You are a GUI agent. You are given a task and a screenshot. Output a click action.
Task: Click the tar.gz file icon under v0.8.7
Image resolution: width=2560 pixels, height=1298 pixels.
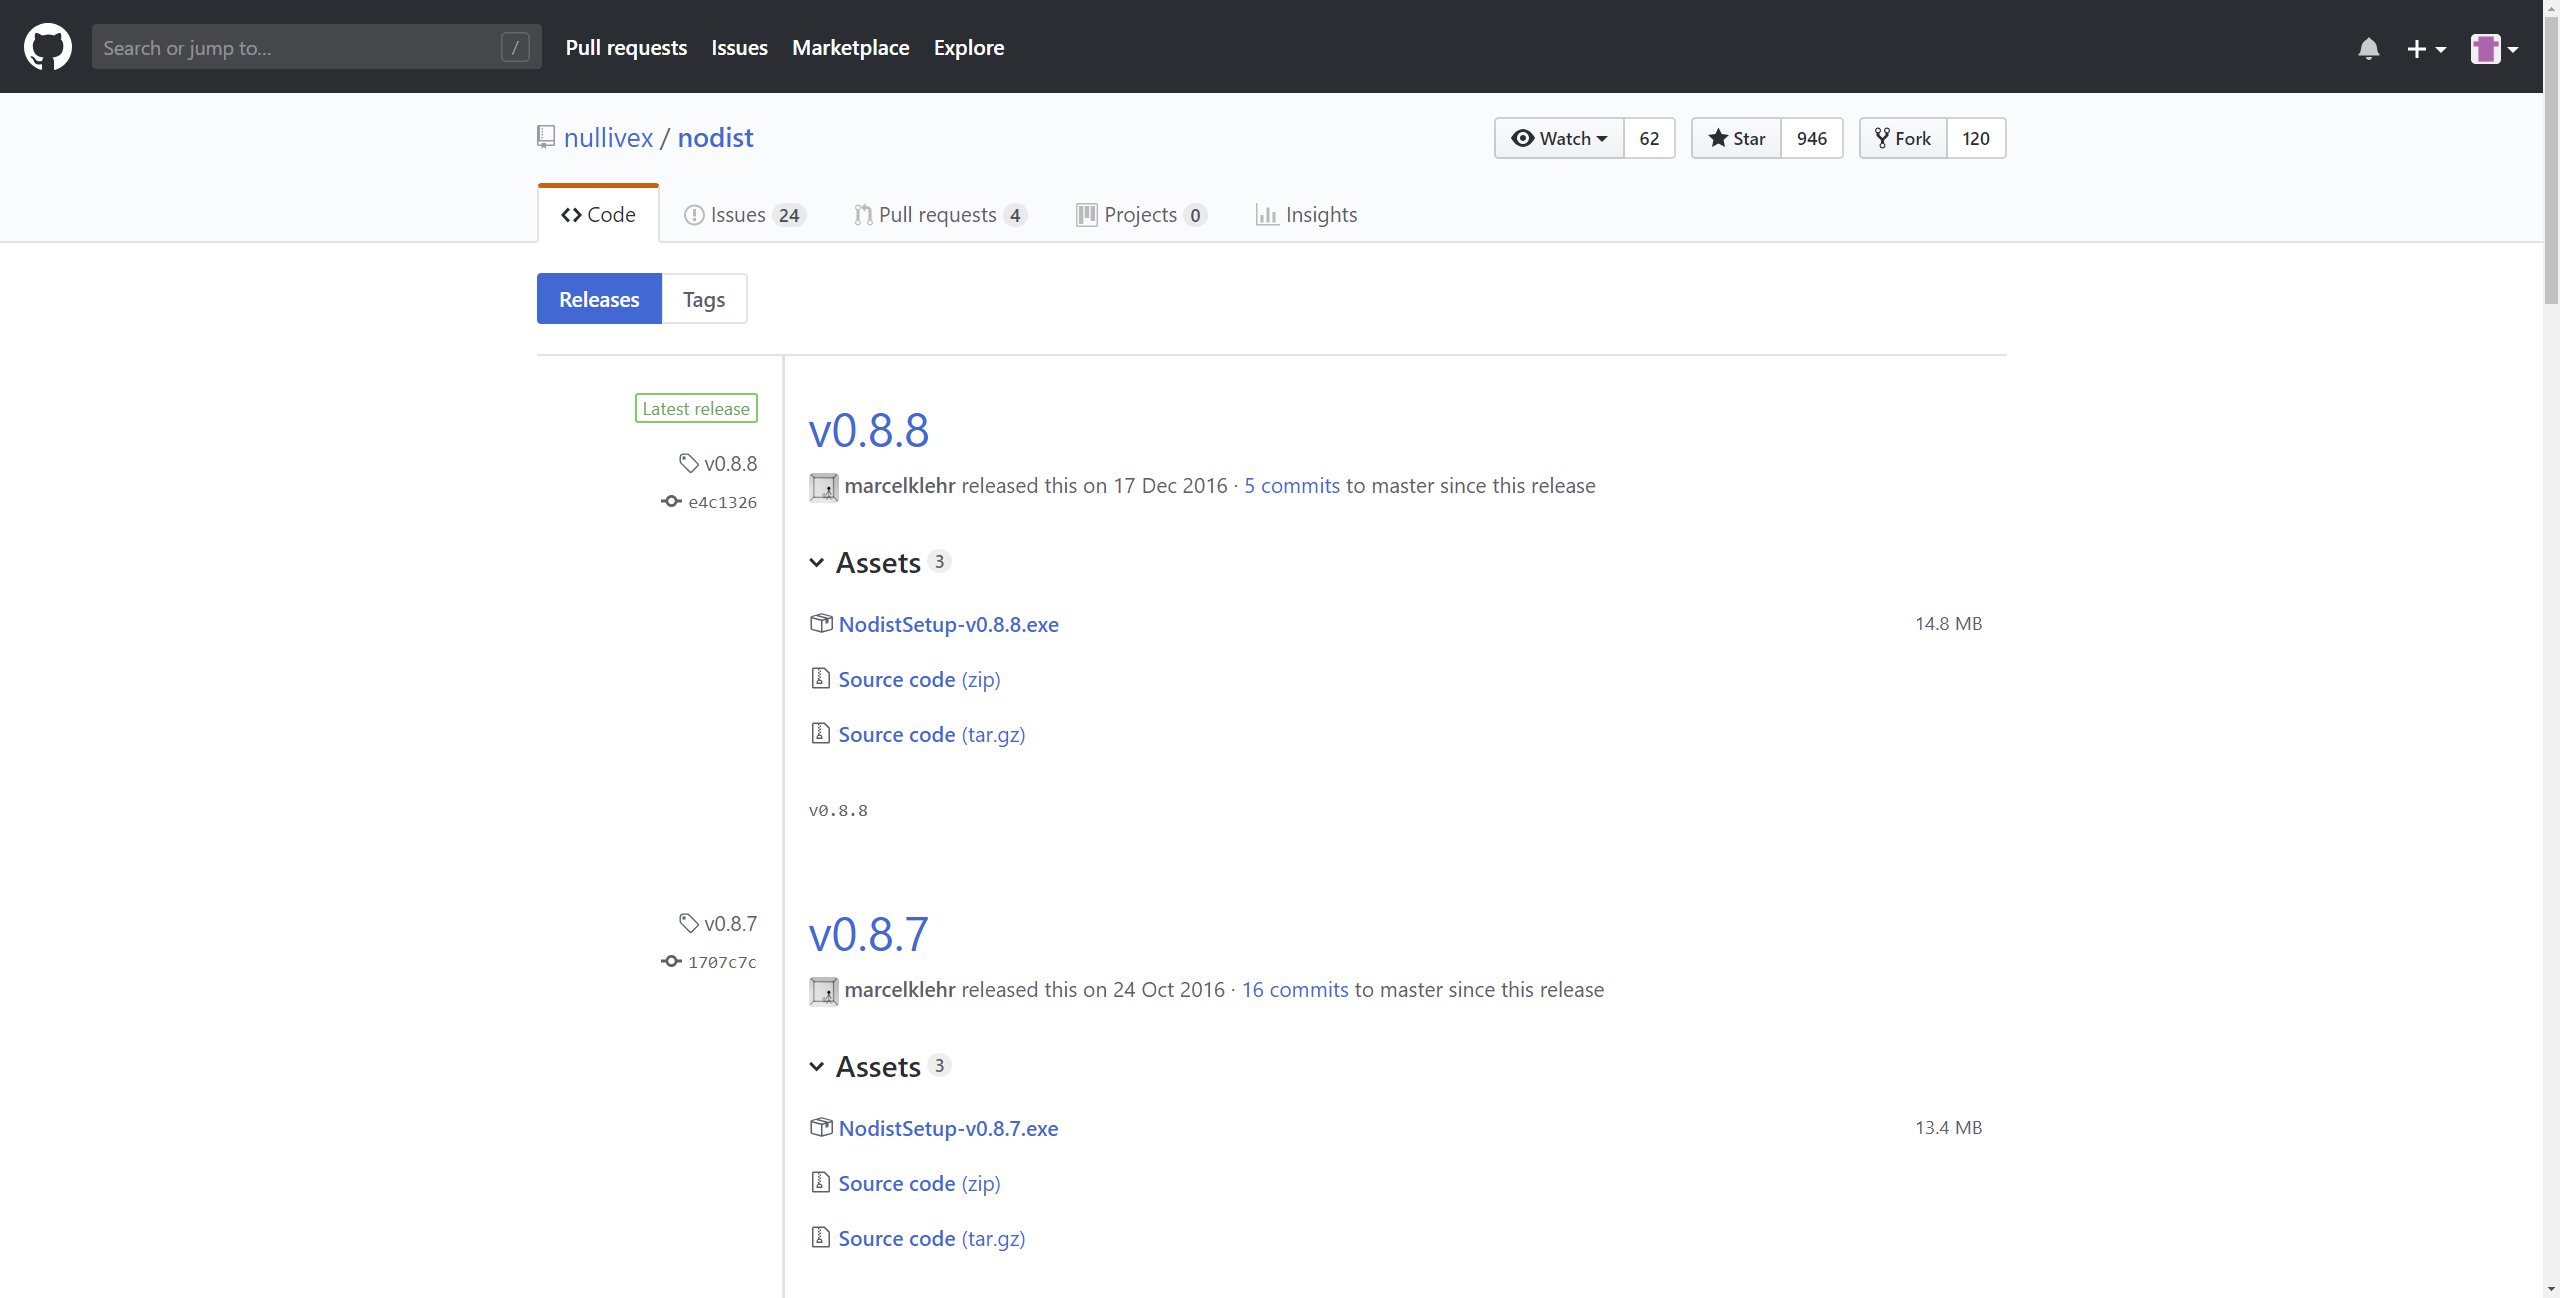coord(820,1237)
